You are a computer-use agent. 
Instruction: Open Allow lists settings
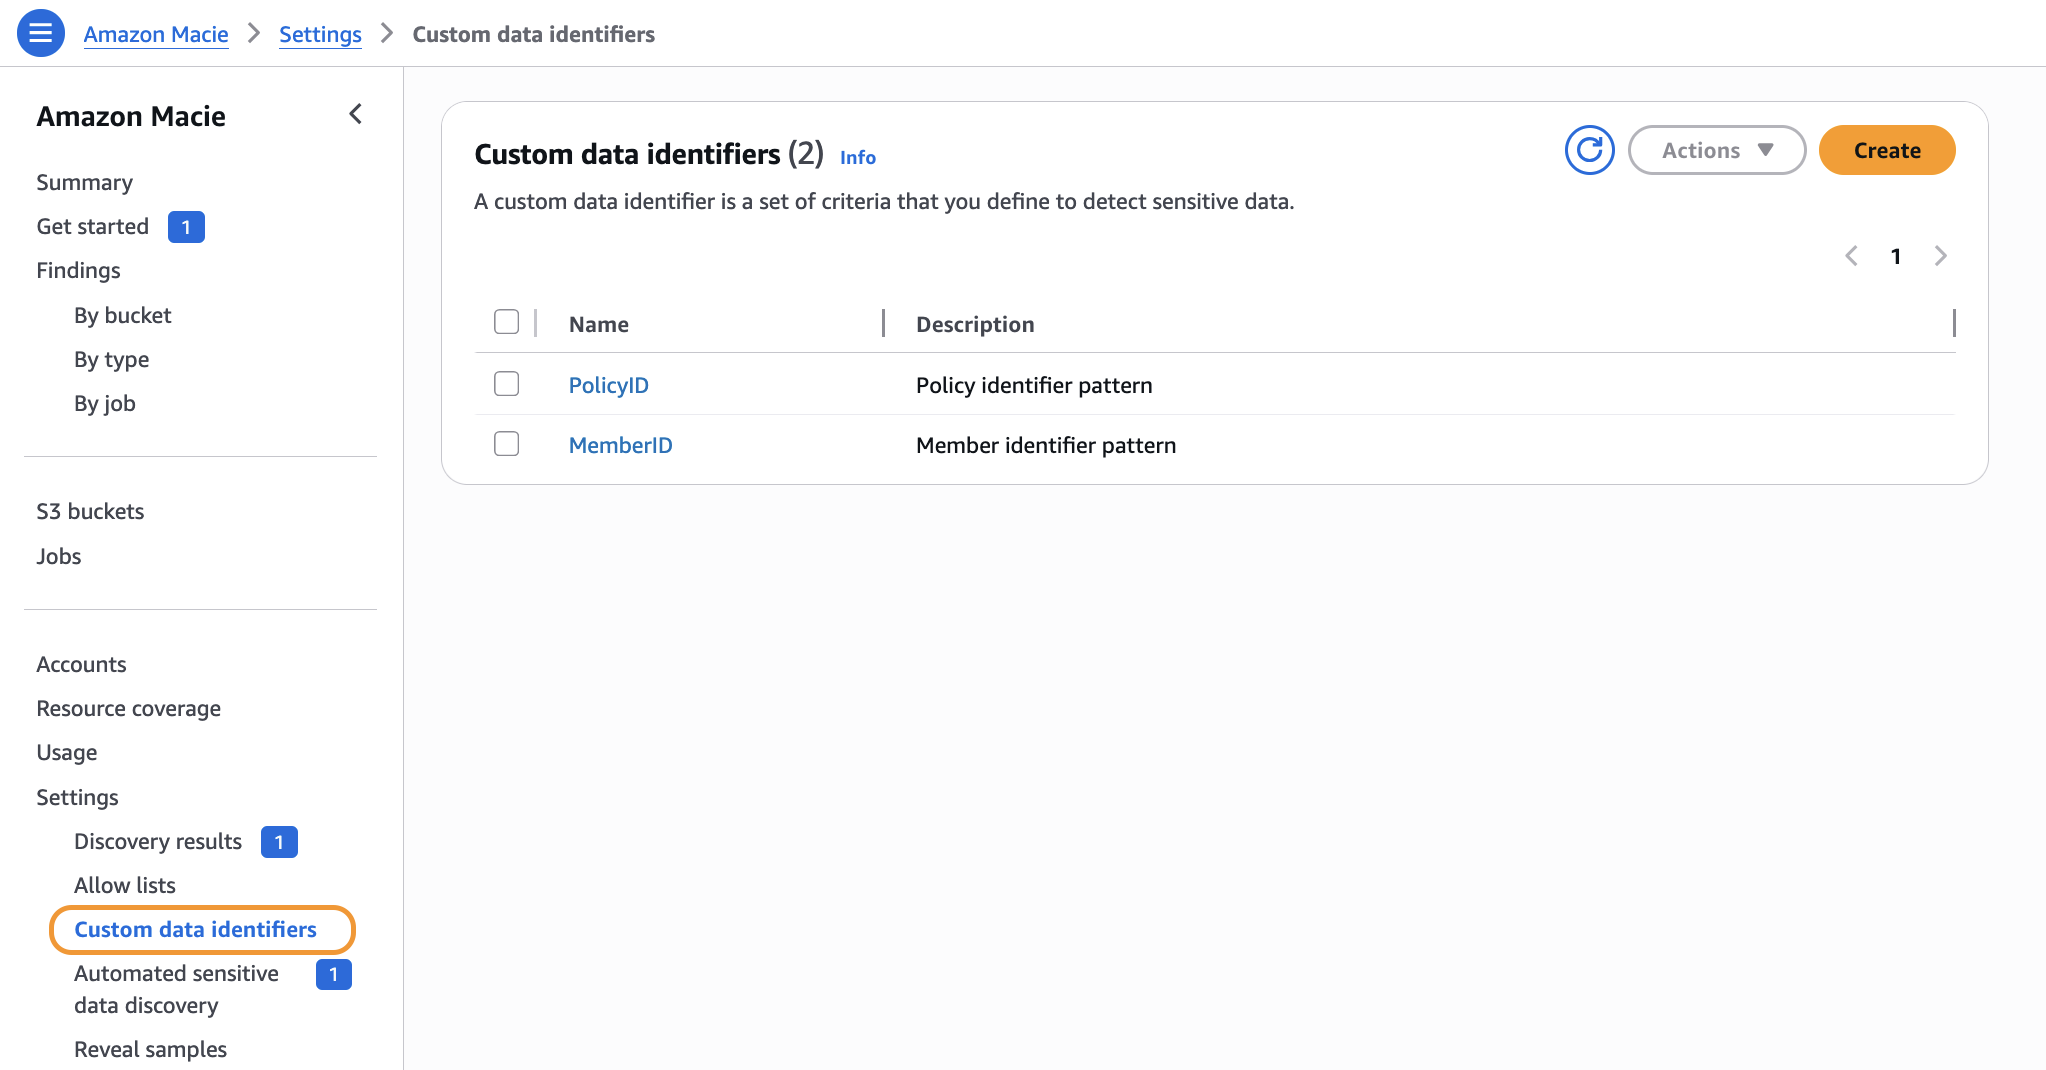[125, 885]
